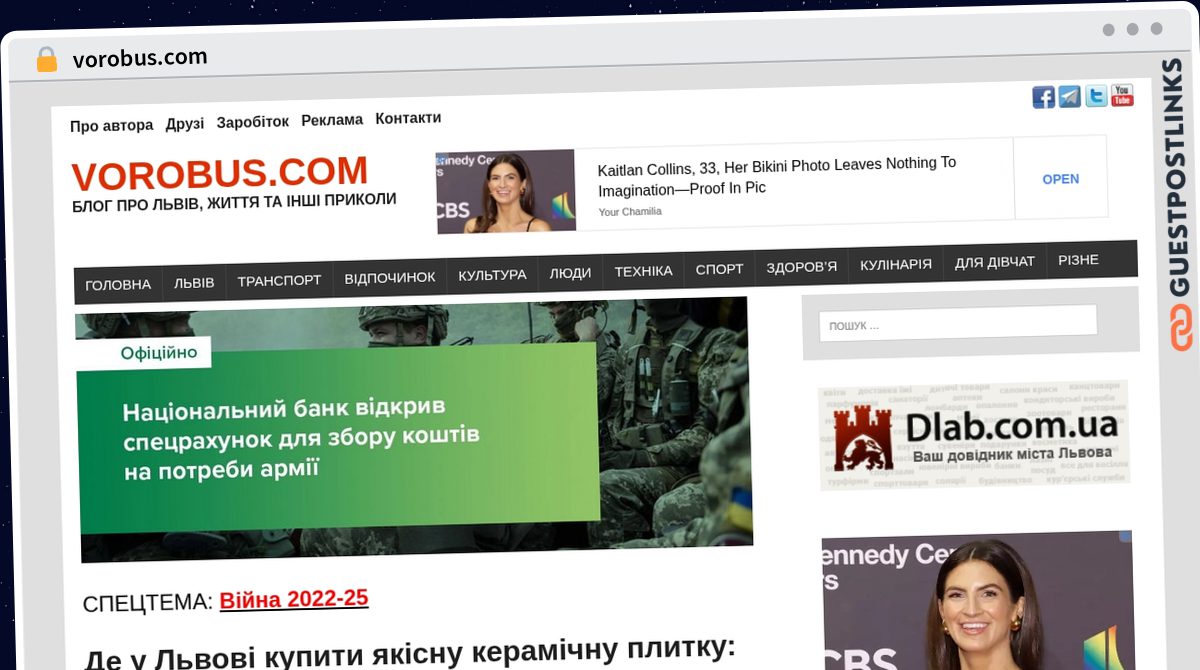This screenshot has height=670, width=1200.
Task: Click the Telegram share icon
Action: click(x=1069, y=96)
